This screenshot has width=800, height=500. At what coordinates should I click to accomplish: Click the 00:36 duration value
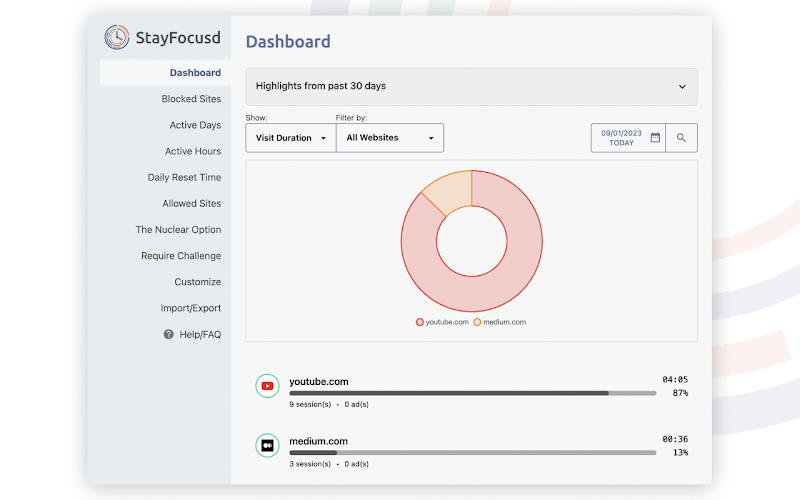coord(675,439)
